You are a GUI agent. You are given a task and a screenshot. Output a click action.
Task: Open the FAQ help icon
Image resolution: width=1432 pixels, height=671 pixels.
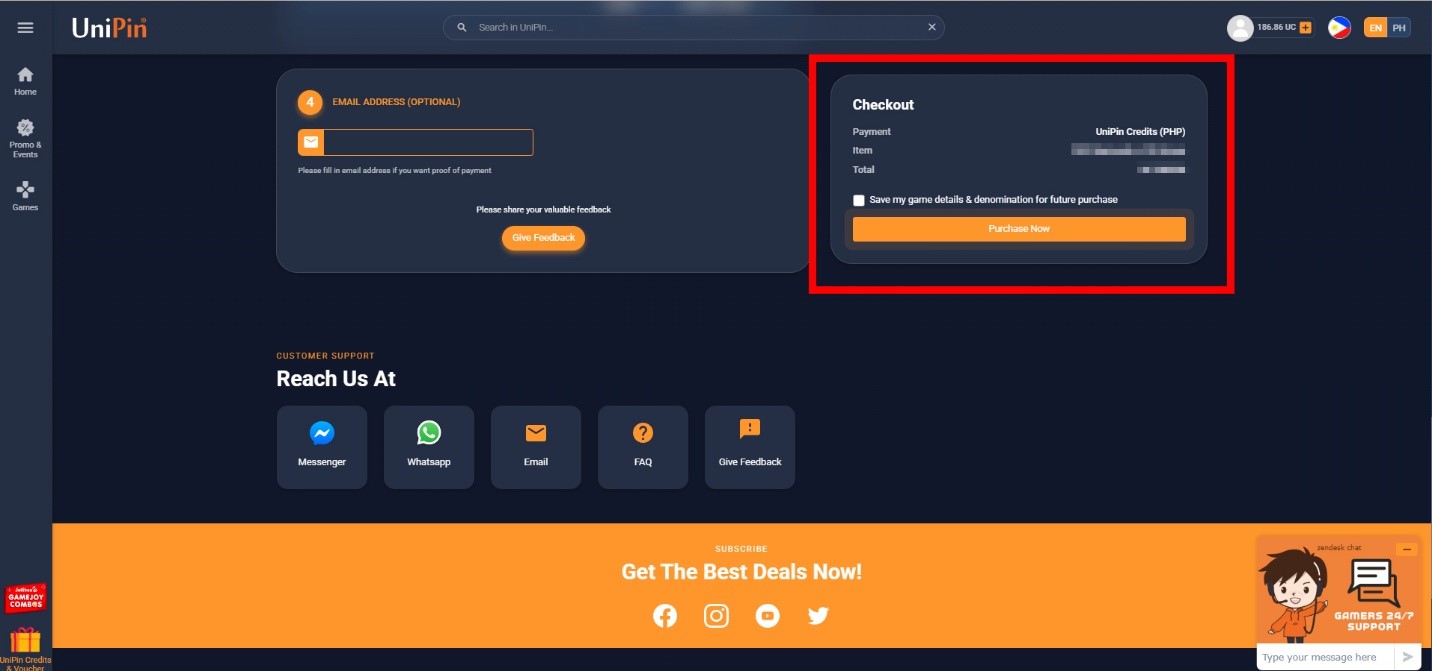[x=643, y=433]
